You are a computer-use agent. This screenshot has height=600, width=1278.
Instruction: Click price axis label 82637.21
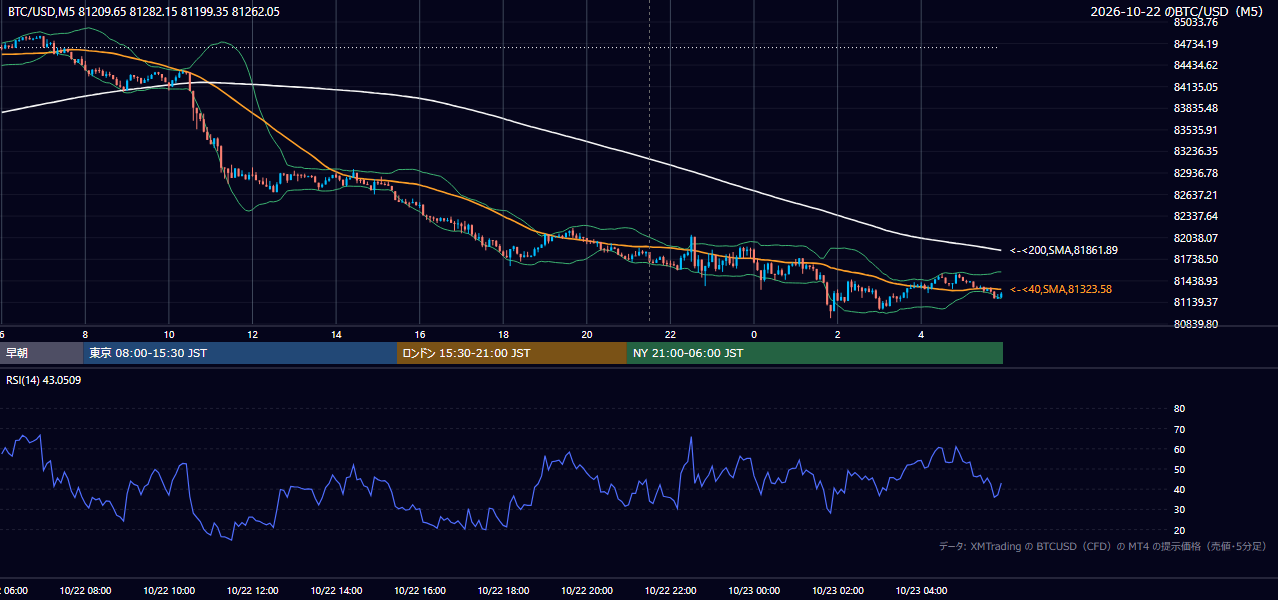pos(1195,195)
